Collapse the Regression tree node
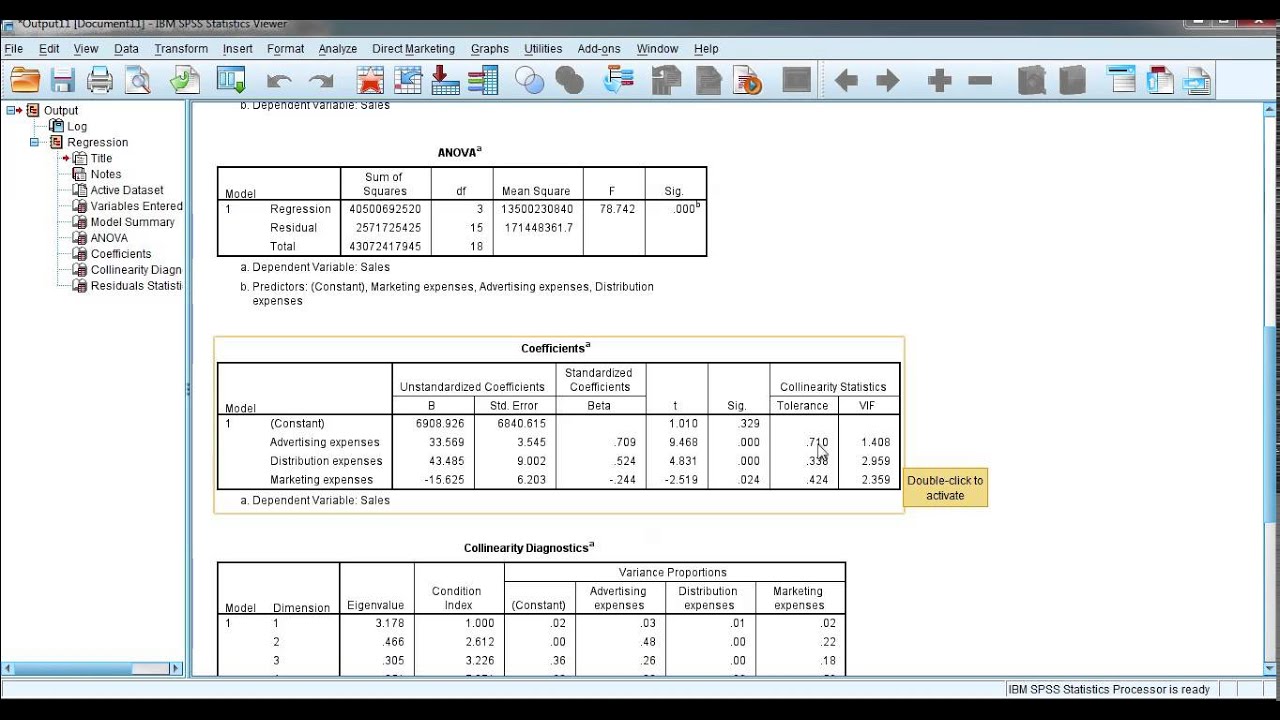Screen dimensions: 1280x720 [34, 142]
